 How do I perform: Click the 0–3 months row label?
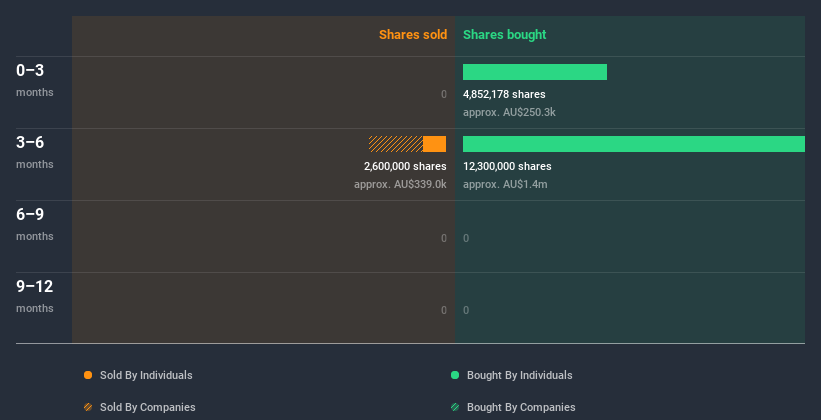(35, 80)
